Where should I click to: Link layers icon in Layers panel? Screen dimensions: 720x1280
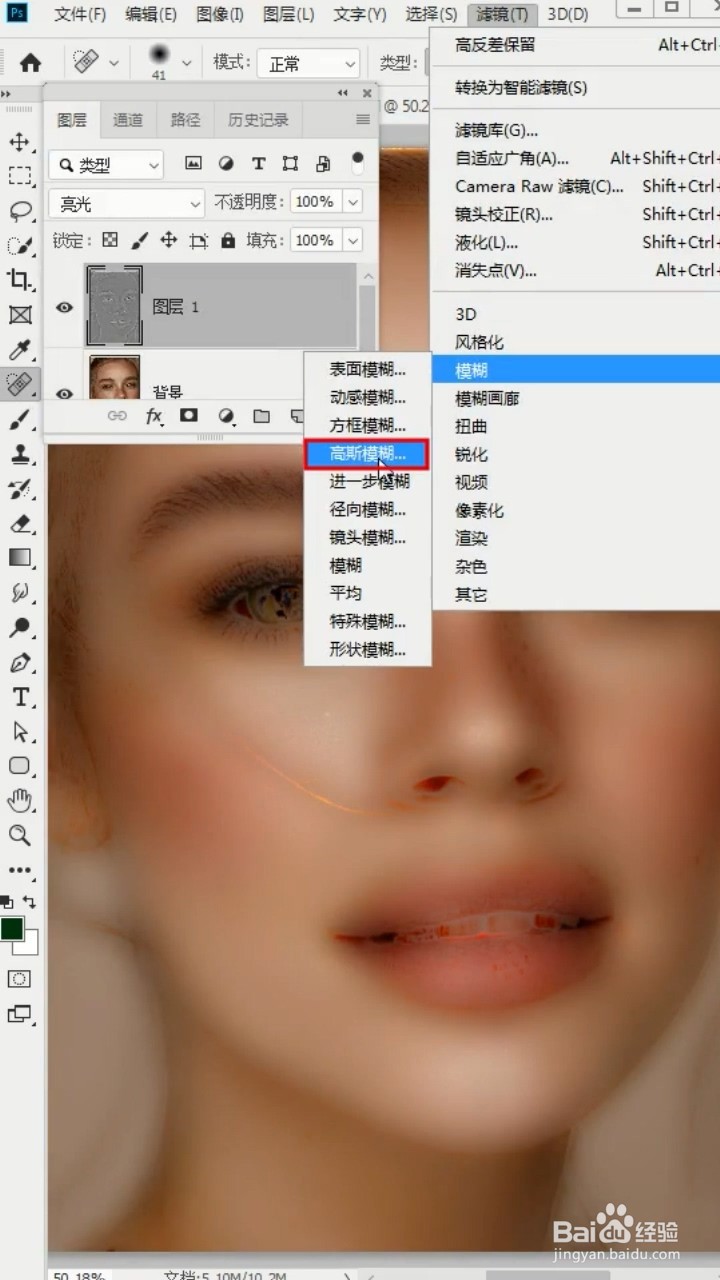tap(117, 416)
